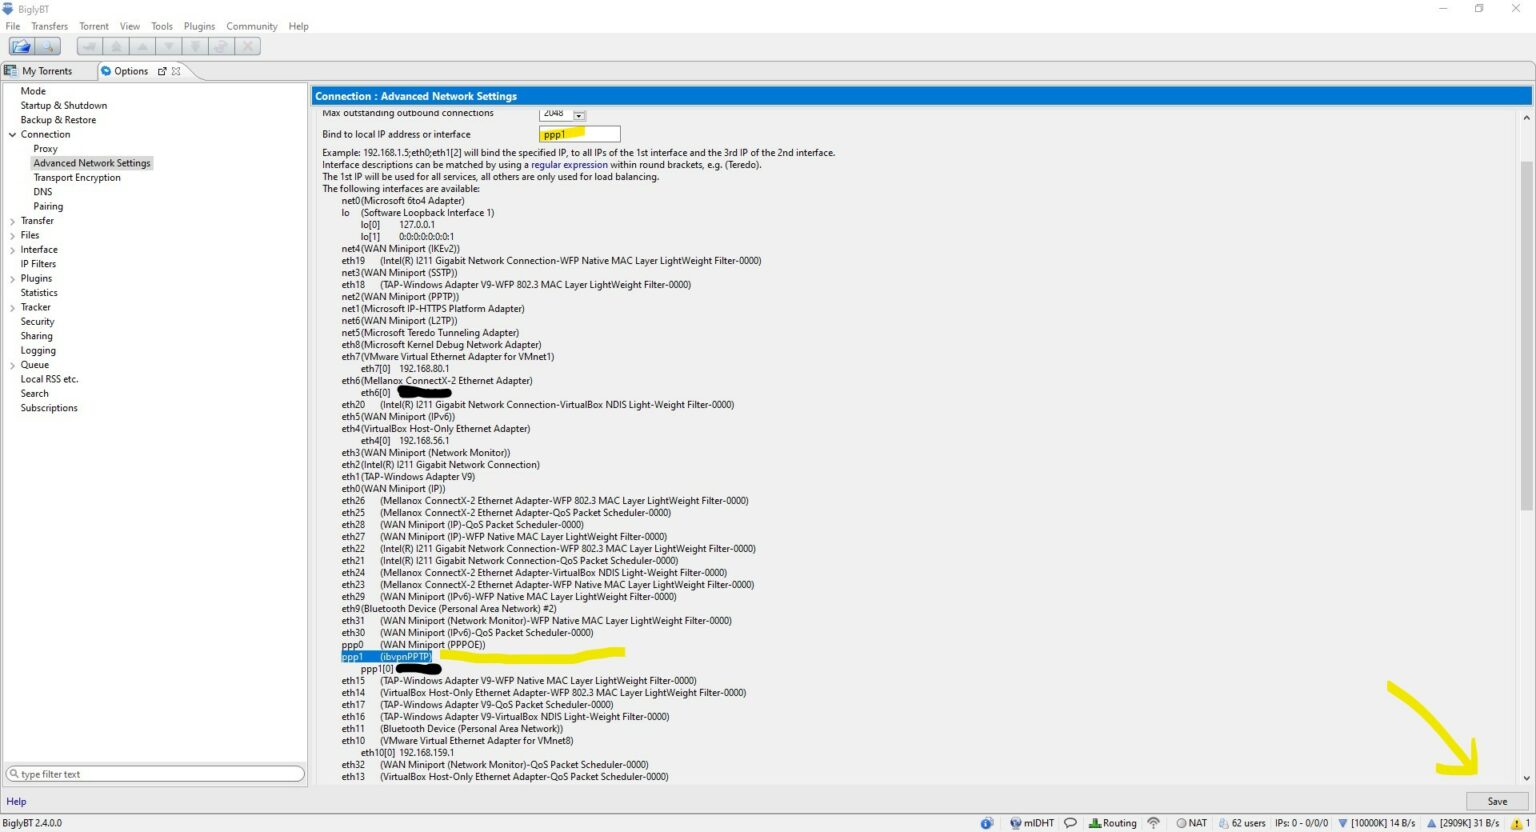The image size is (1536, 832).
Task: Expand the Queue tree node
Action: click(x=12, y=365)
